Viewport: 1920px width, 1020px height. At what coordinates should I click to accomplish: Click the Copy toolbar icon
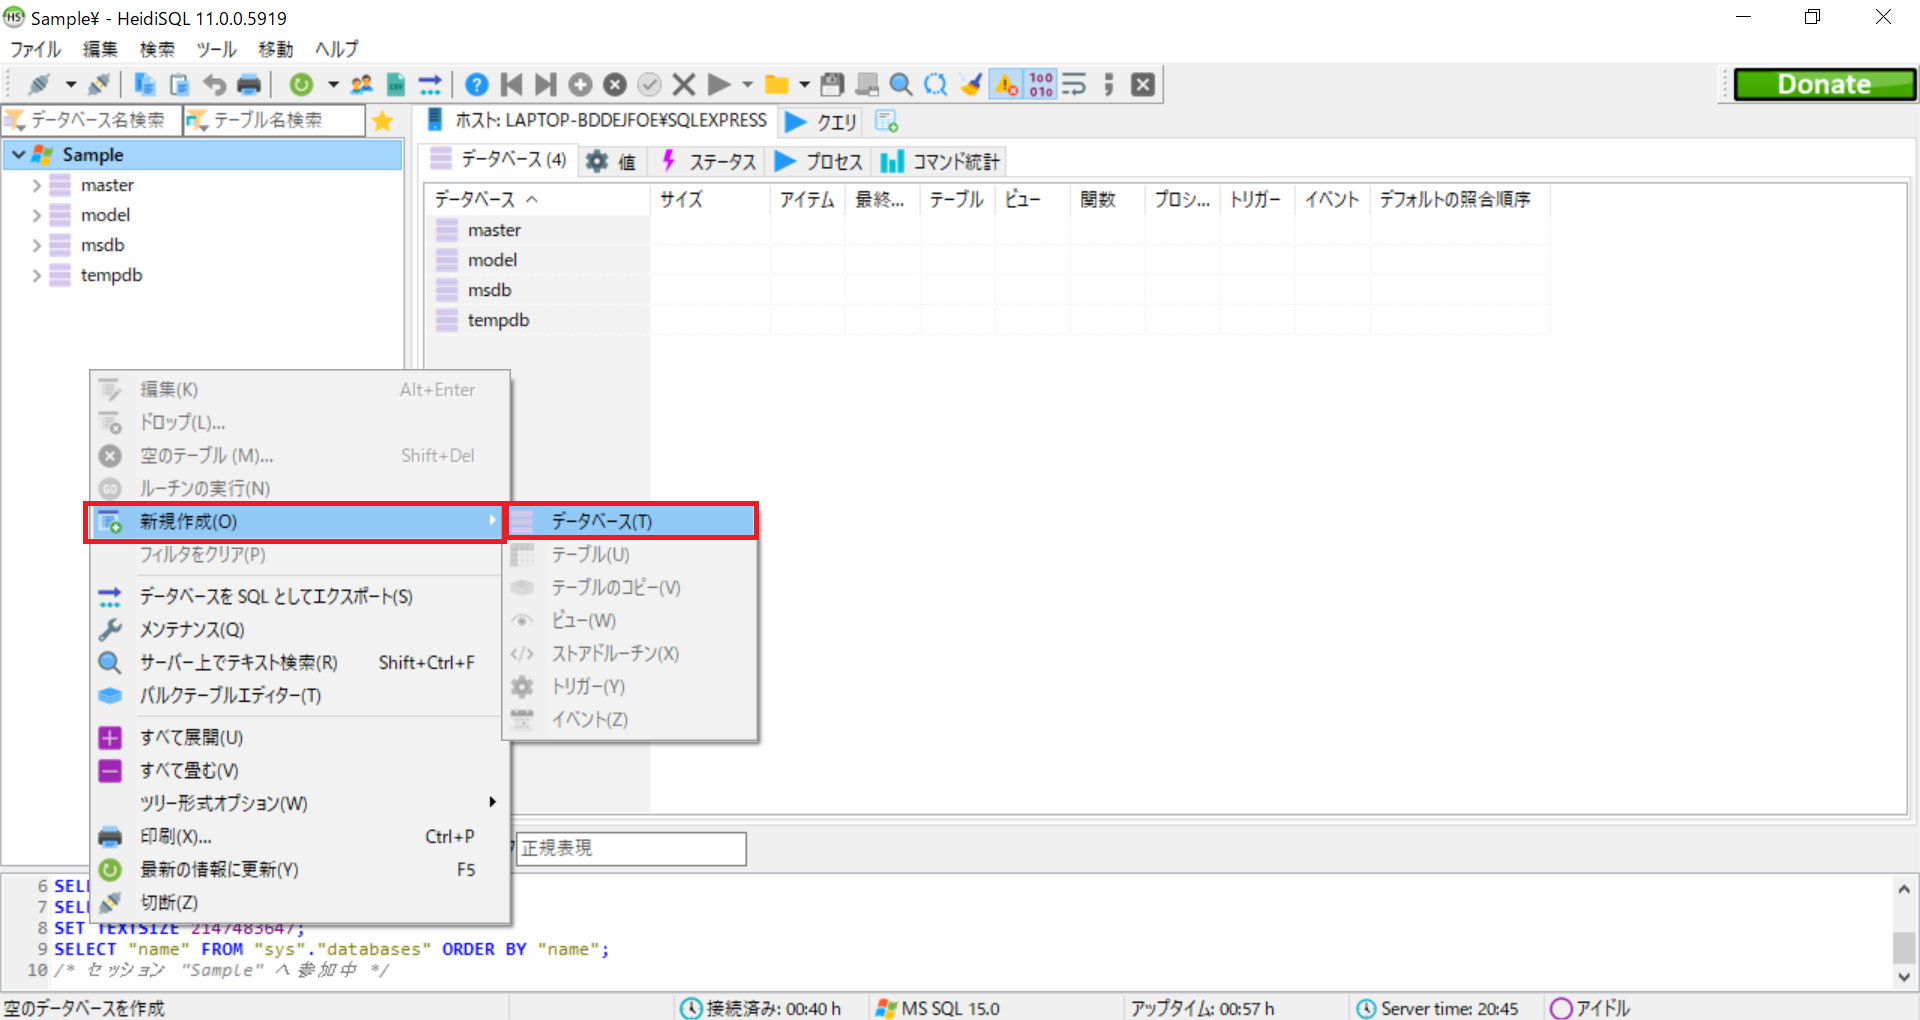145,84
